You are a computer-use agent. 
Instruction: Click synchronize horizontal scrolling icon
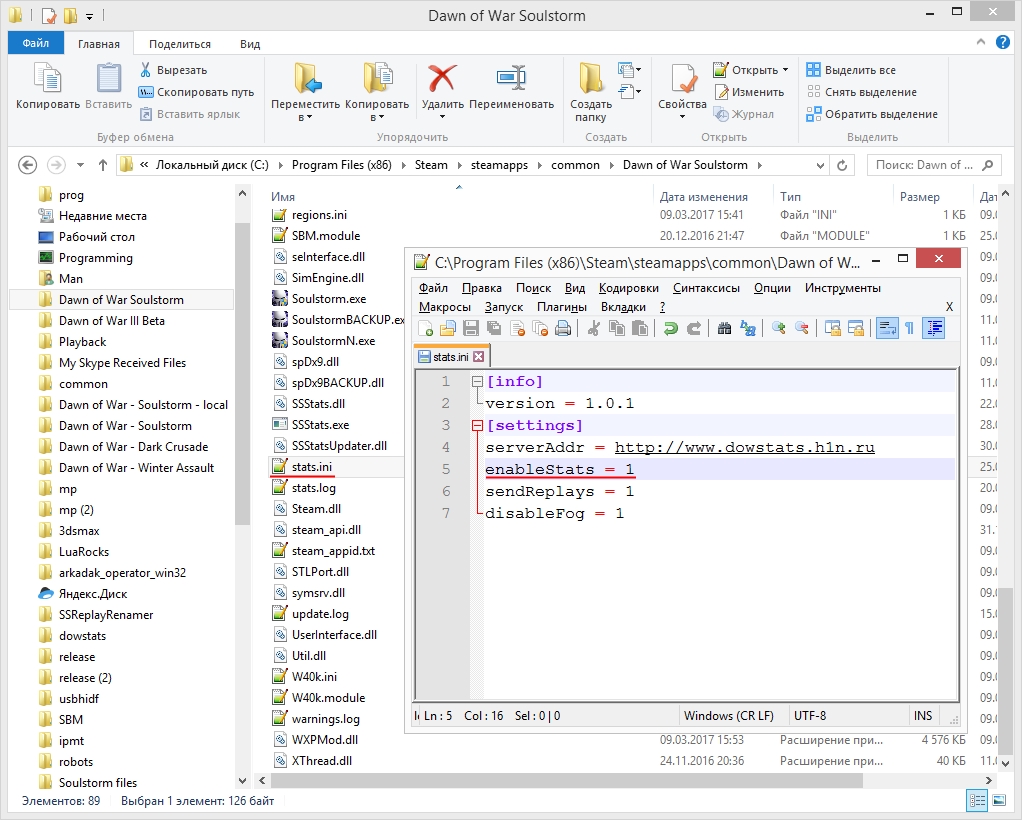(x=856, y=329)
